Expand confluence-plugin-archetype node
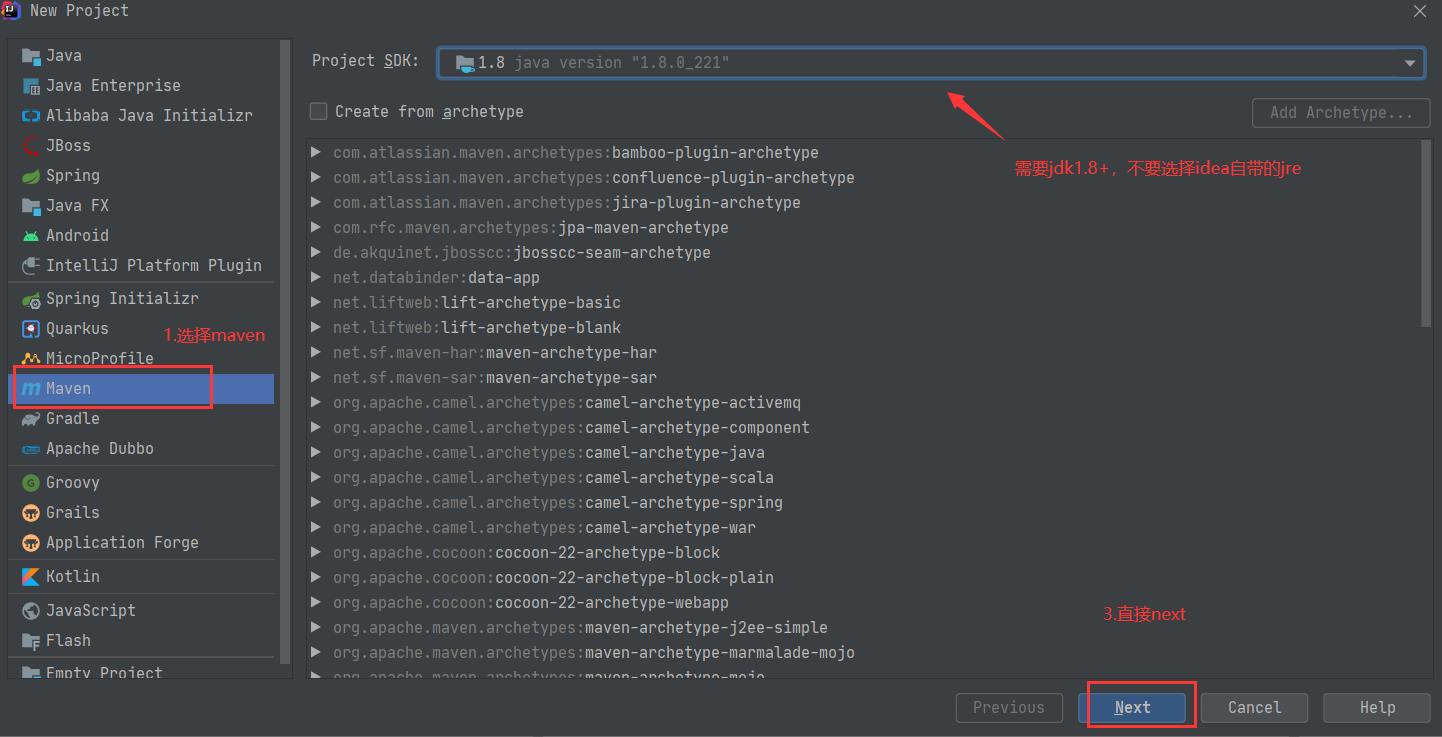The image size is (1442, 737). pos(316,178)
